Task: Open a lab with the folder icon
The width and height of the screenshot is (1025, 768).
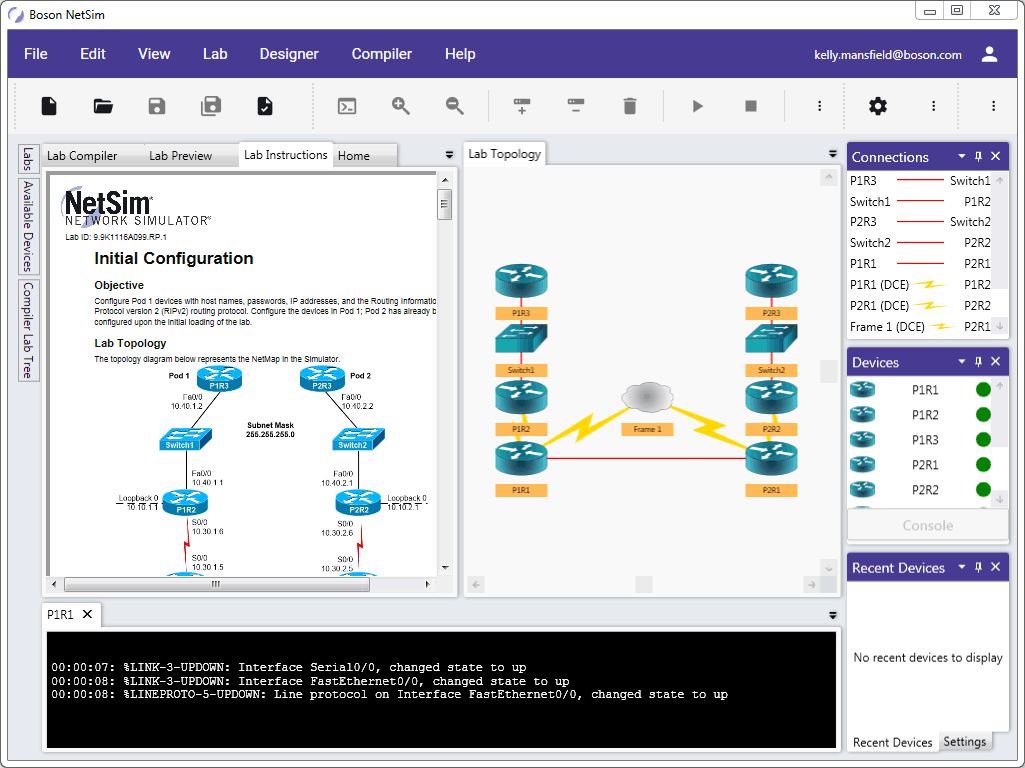Action: [103, 106]
